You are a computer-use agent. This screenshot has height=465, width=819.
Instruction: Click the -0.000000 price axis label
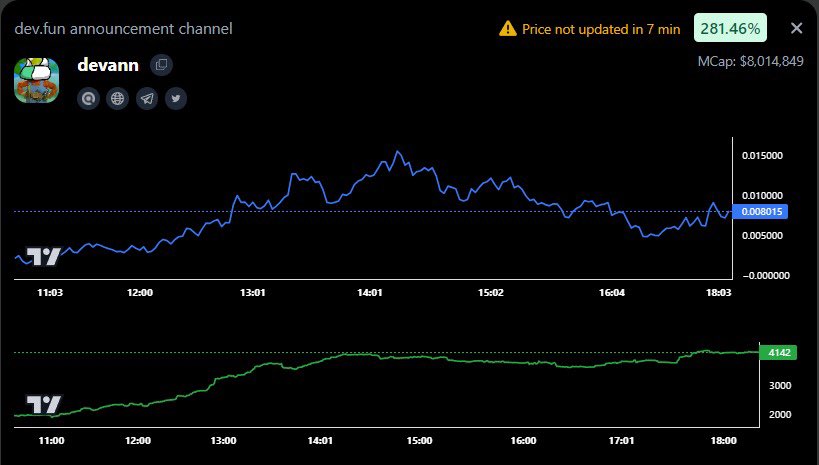pos(764,276)
